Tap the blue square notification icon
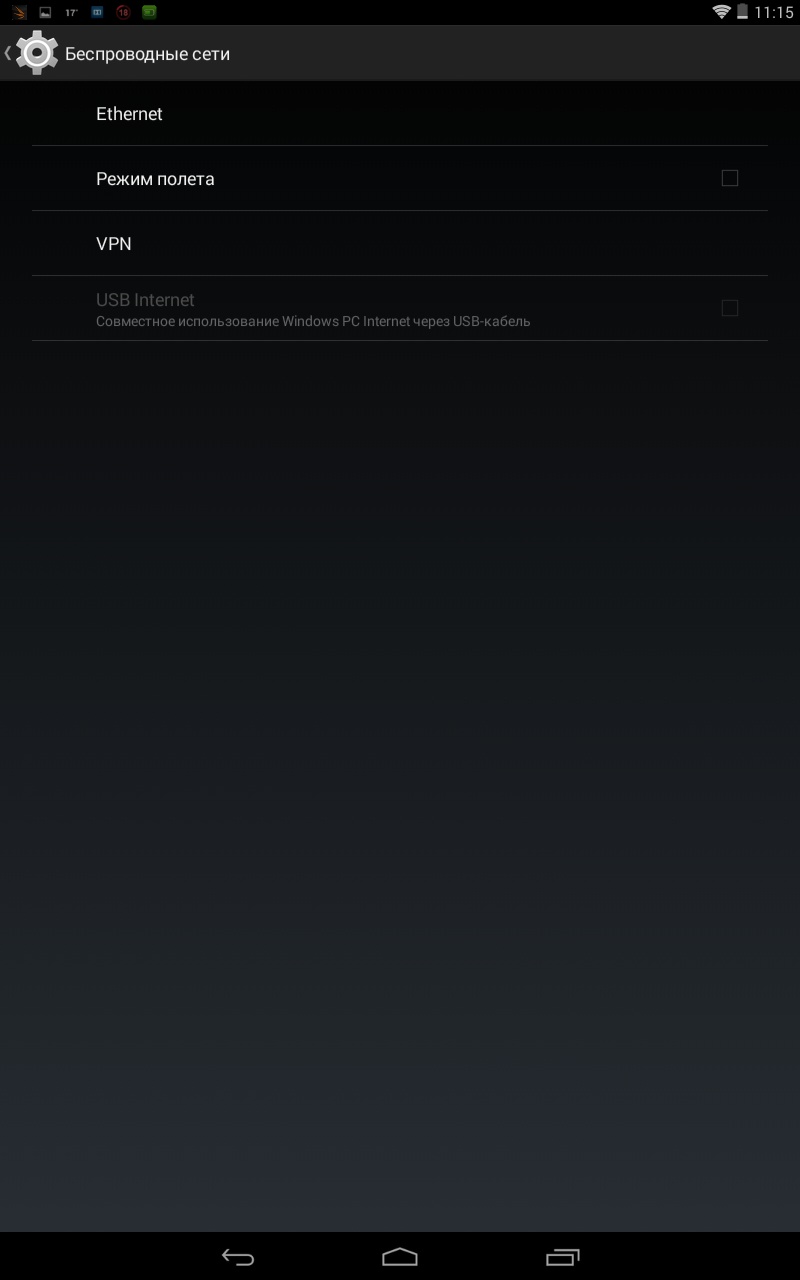This screenshot has width=800, height=1280. [97, 13]
